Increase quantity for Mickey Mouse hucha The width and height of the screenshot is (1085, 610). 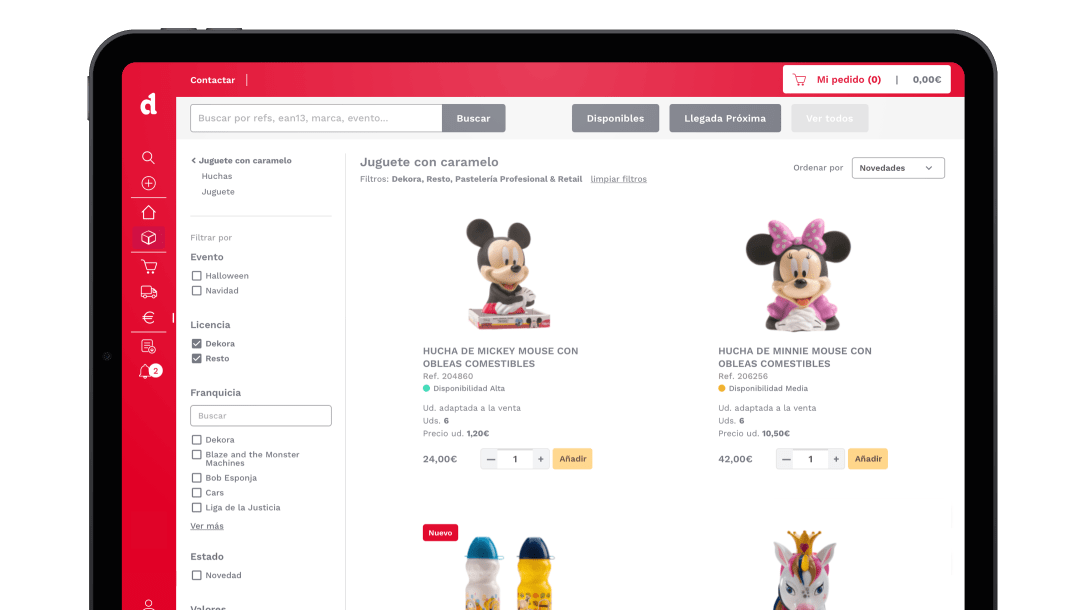pos(540,459)
